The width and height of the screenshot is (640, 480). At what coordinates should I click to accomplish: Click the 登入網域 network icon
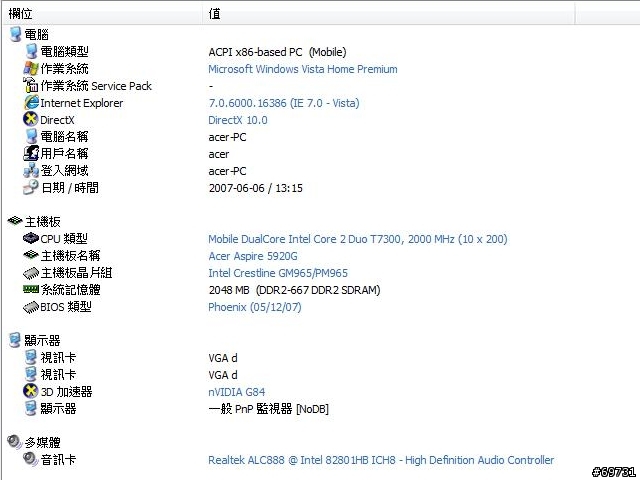pyautogui.click(x=31, y=171)
